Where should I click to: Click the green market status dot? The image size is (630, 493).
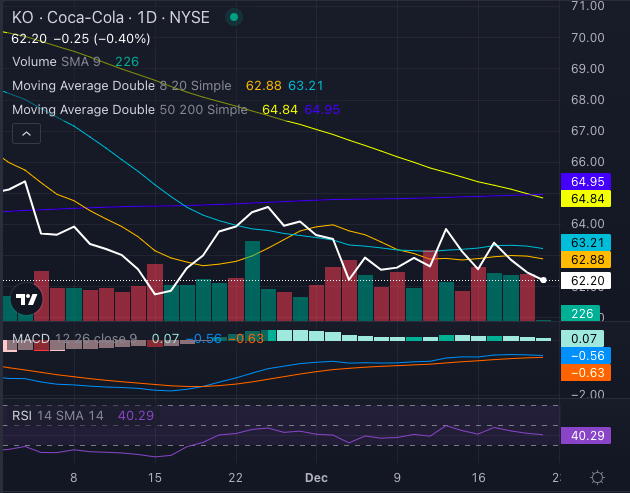click(233, 17)
